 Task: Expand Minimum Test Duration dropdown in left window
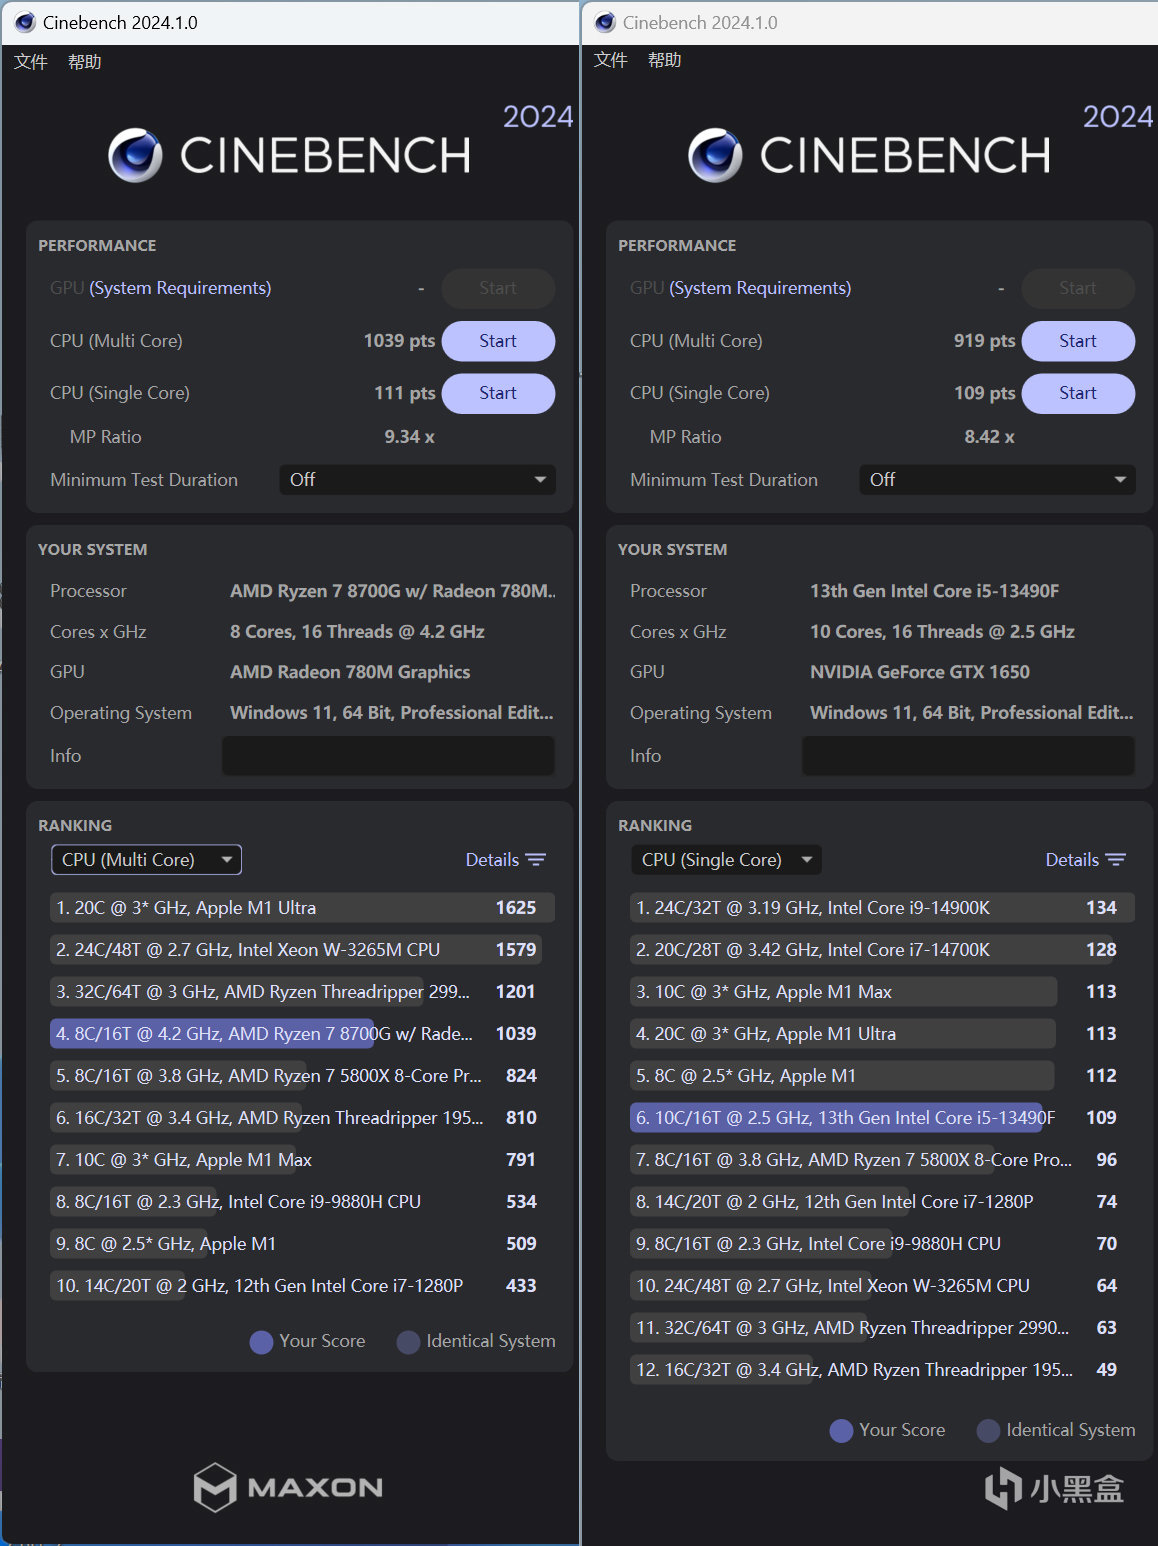click(417, 480)
